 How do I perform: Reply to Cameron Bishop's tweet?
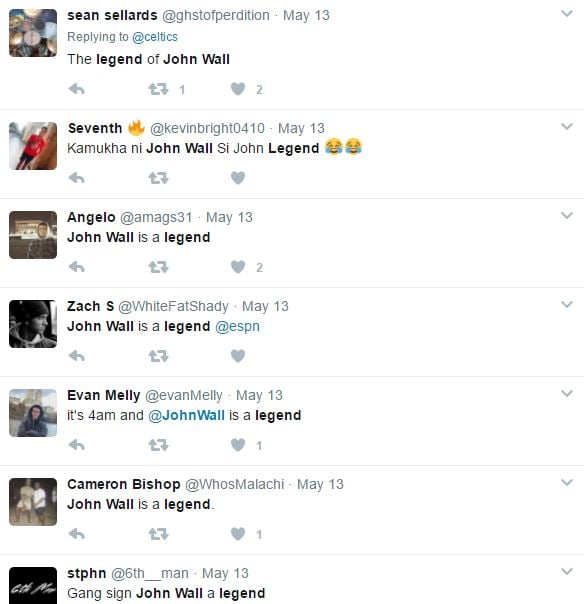pyautogui.click(x=77, y=534)
